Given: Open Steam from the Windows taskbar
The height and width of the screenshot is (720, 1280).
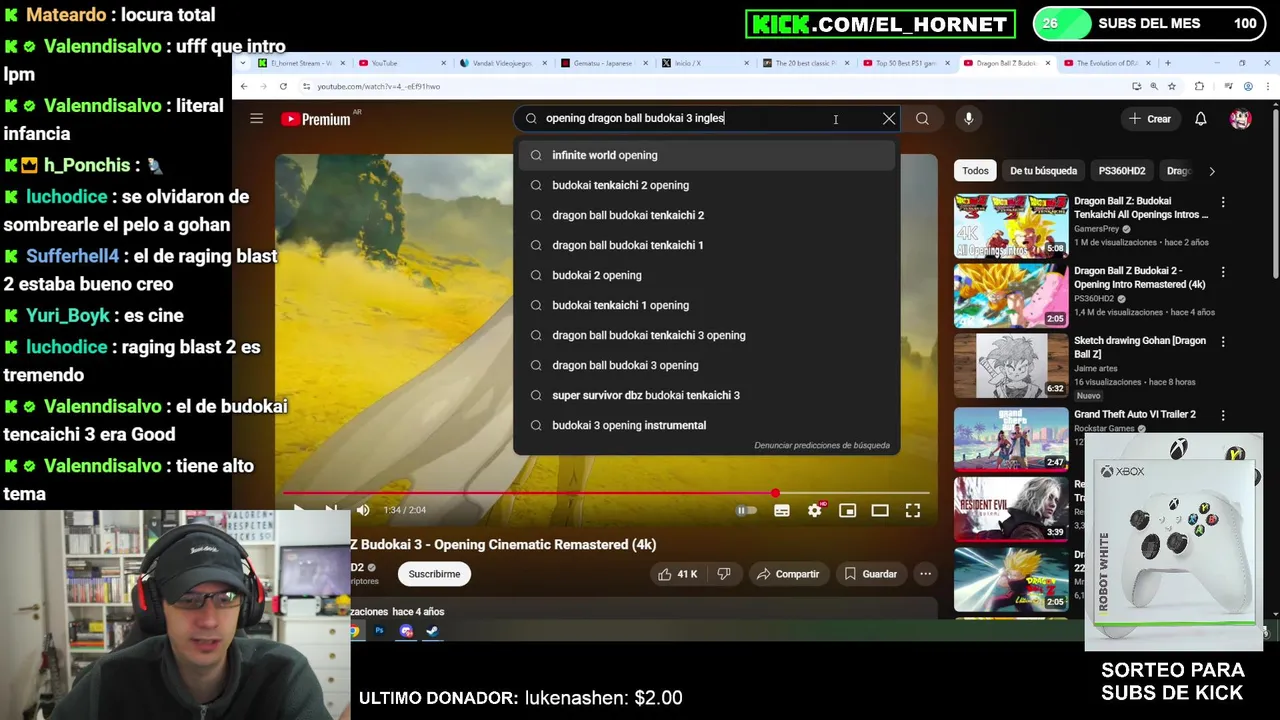Looking at the screenshot, I should 432,631.
